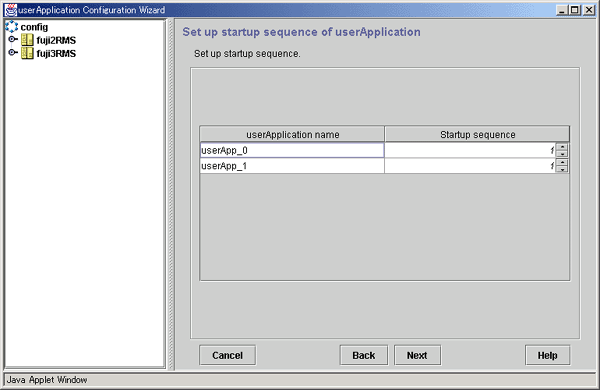This screenshot has width=600, height=390.
Task: Click the config root tree icon
Action: click(11, 27)
